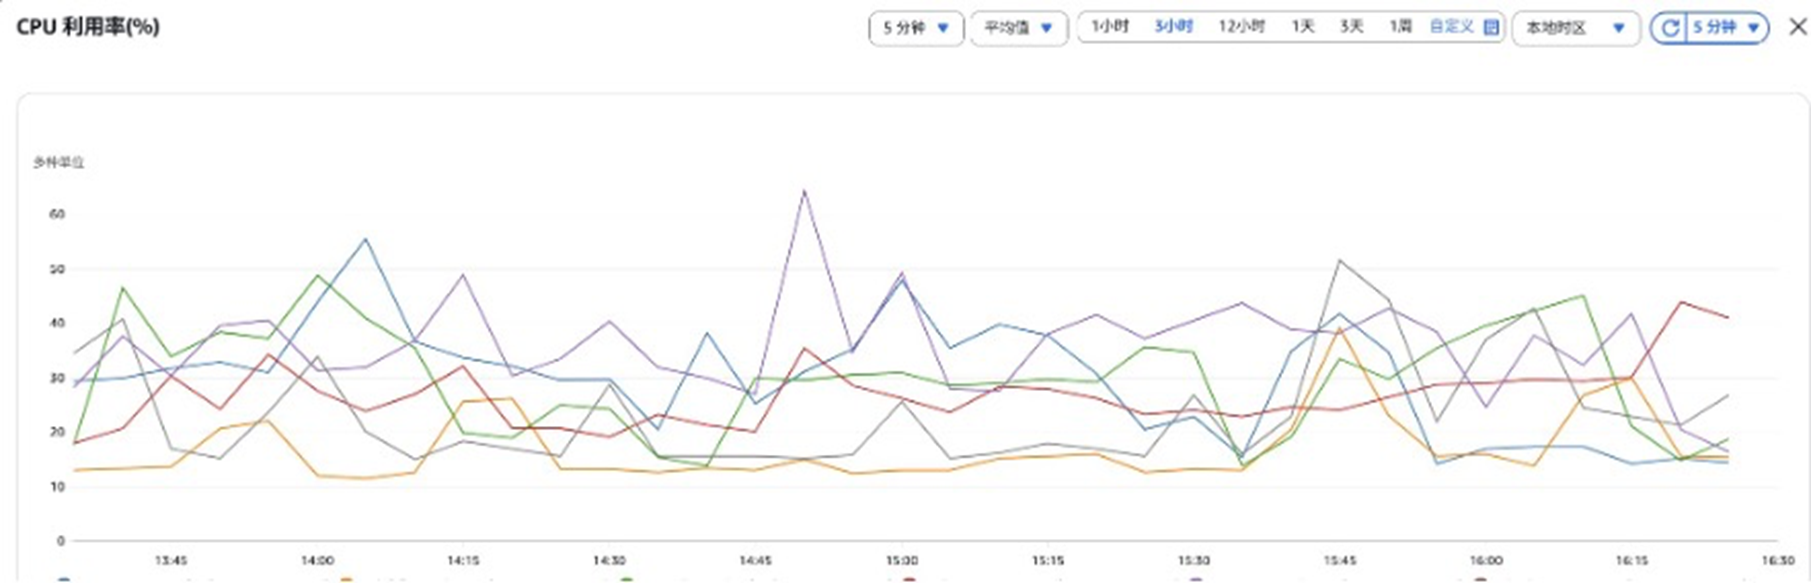Select the 1小时 time range

pos(1110,27)
